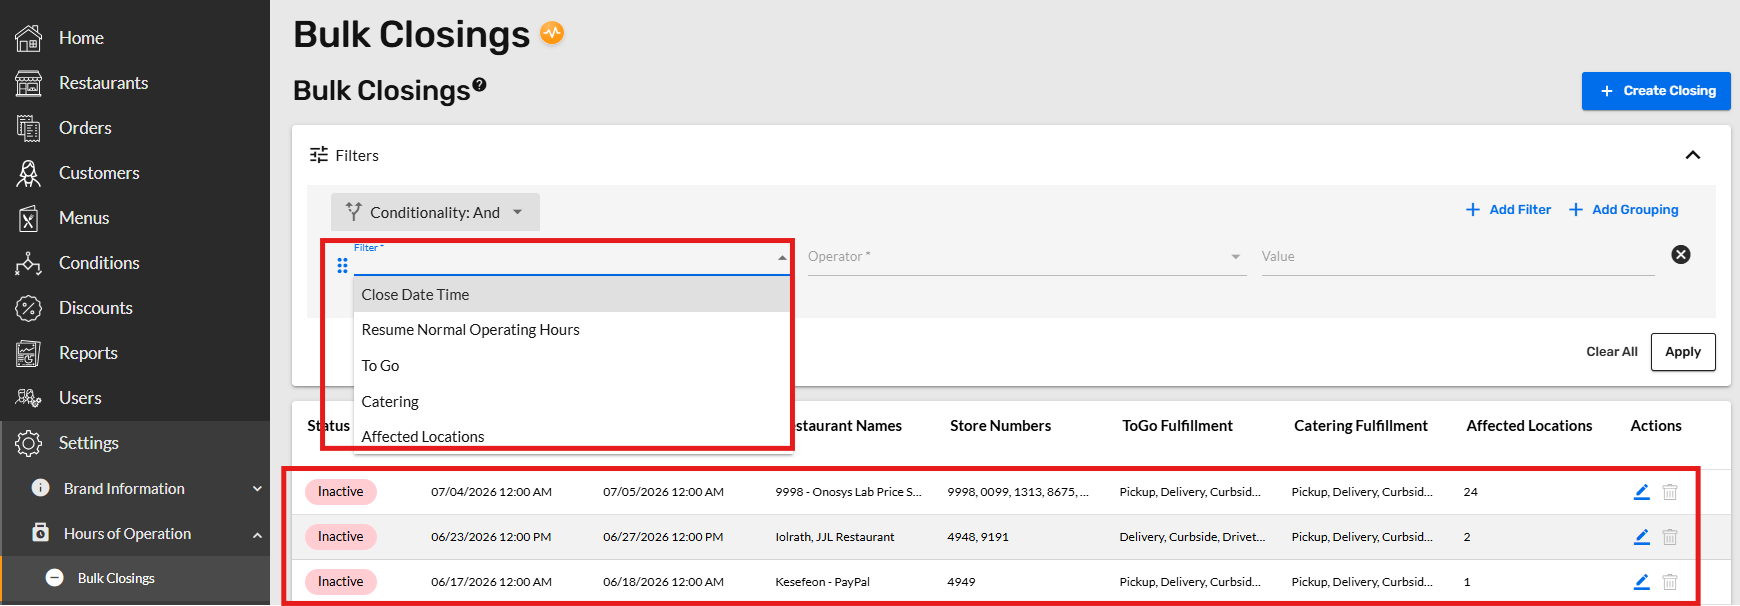Click the Create Closing button
The width and height of the screenshot is (1740, 606).
tap(1656, 91)
